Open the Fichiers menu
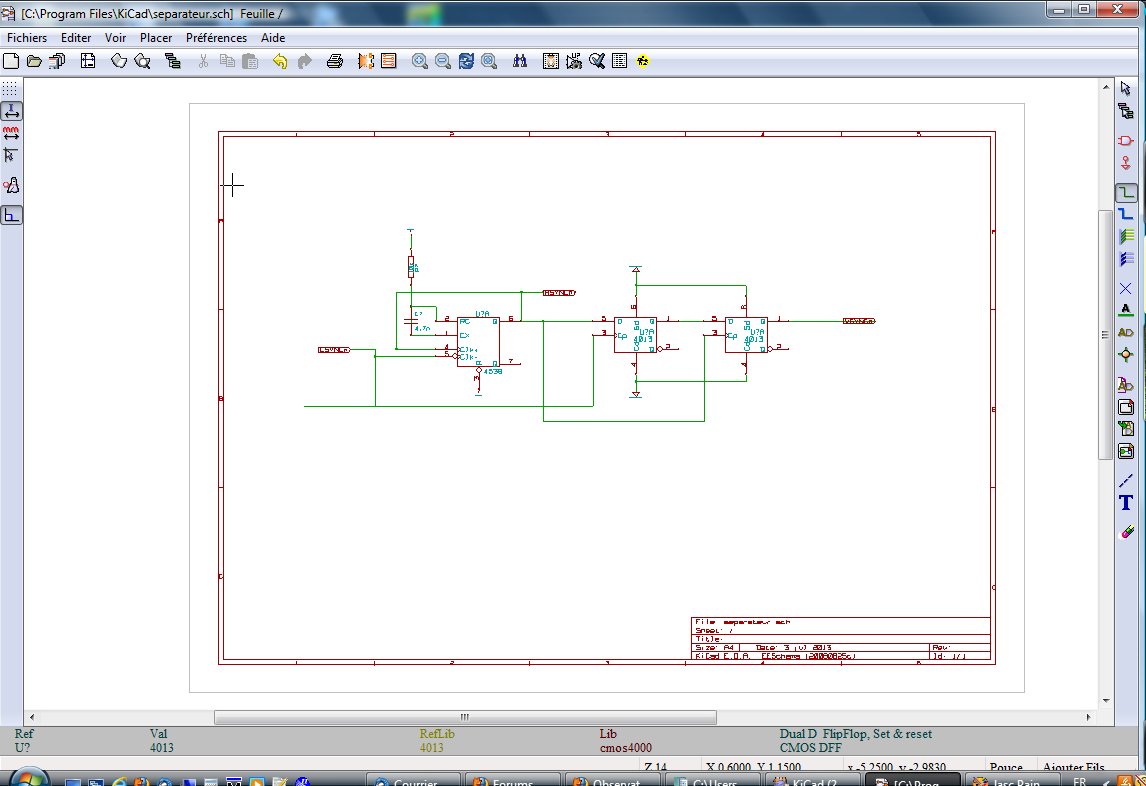The height and width of the screenshot is (786, 1146). [x=27, y=37]
